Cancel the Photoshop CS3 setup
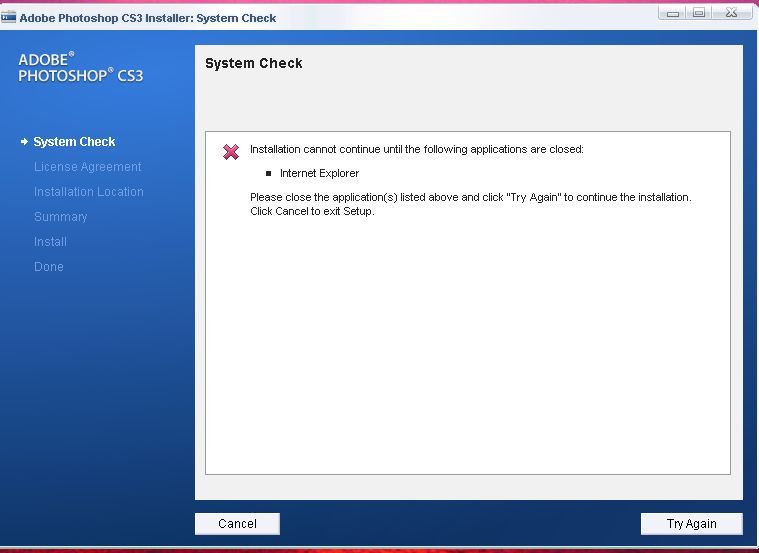 point(237,523)
